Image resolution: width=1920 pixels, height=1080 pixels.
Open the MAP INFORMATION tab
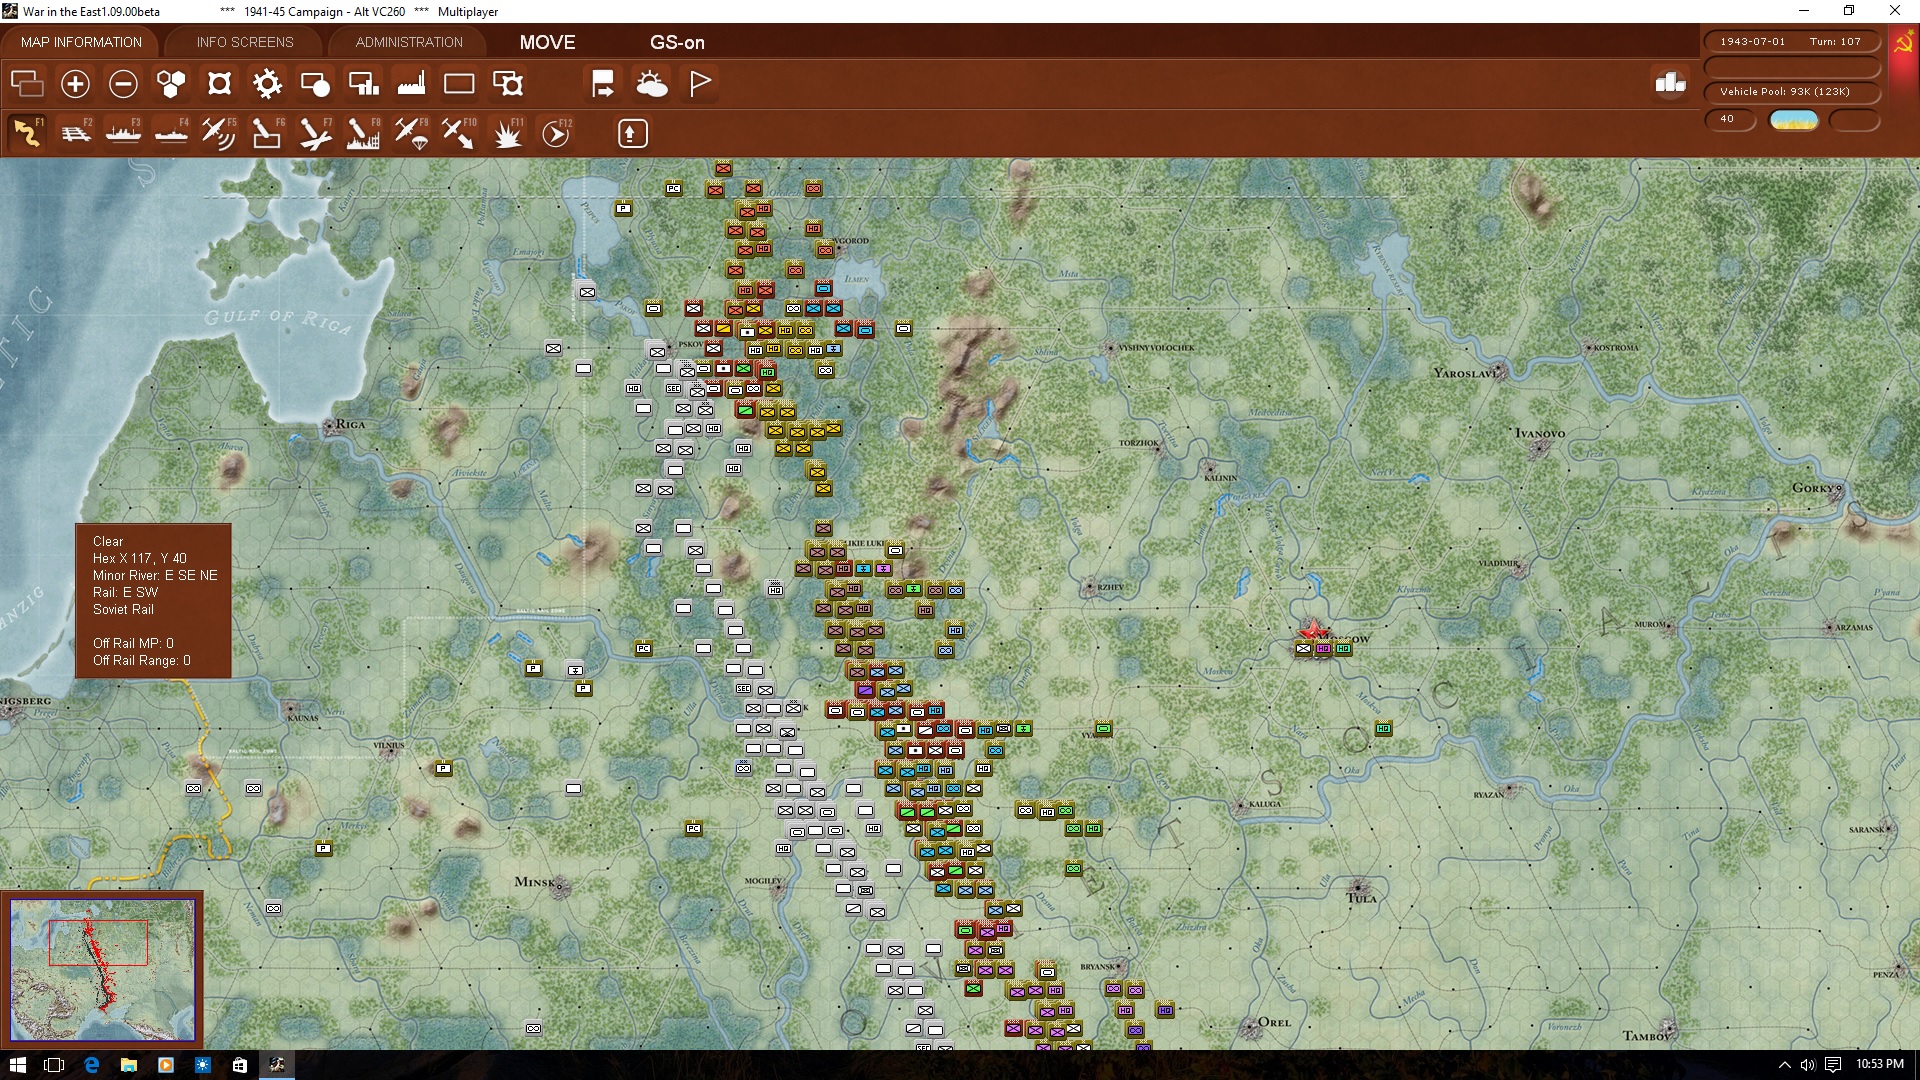81,42
